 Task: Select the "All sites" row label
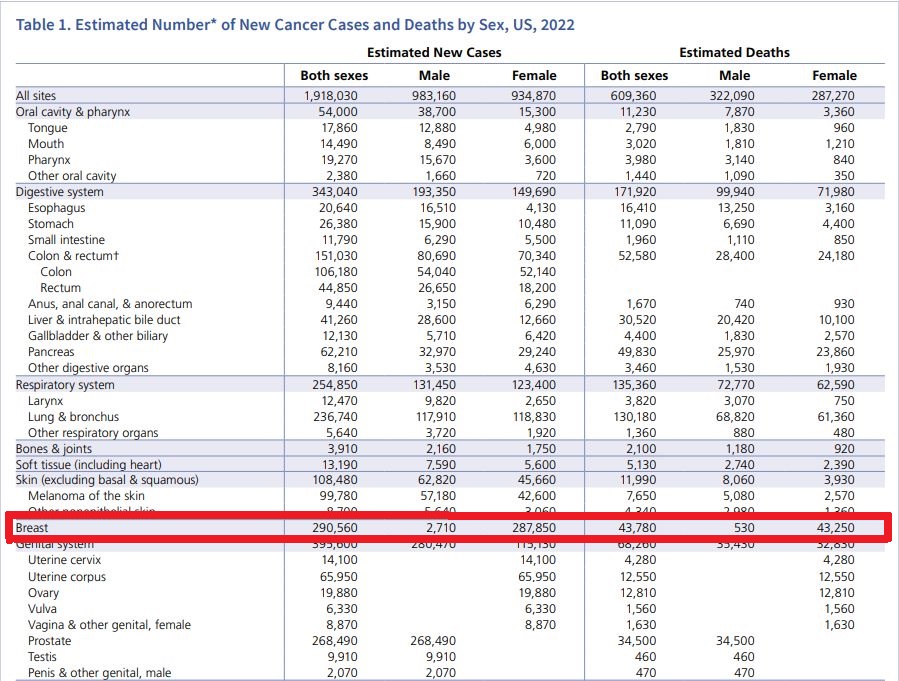coord(36,96)
